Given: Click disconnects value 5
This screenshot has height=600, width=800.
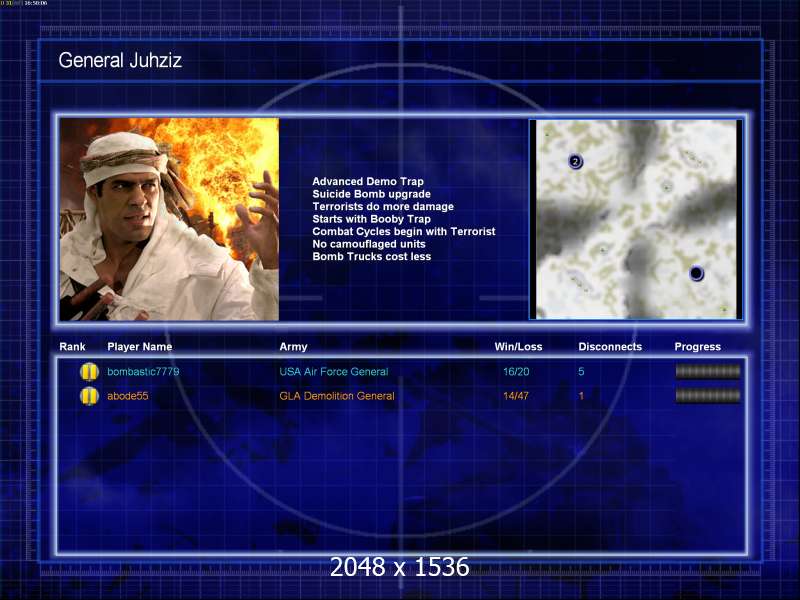Looking at the screenshot, I should [x=581, y=371].
